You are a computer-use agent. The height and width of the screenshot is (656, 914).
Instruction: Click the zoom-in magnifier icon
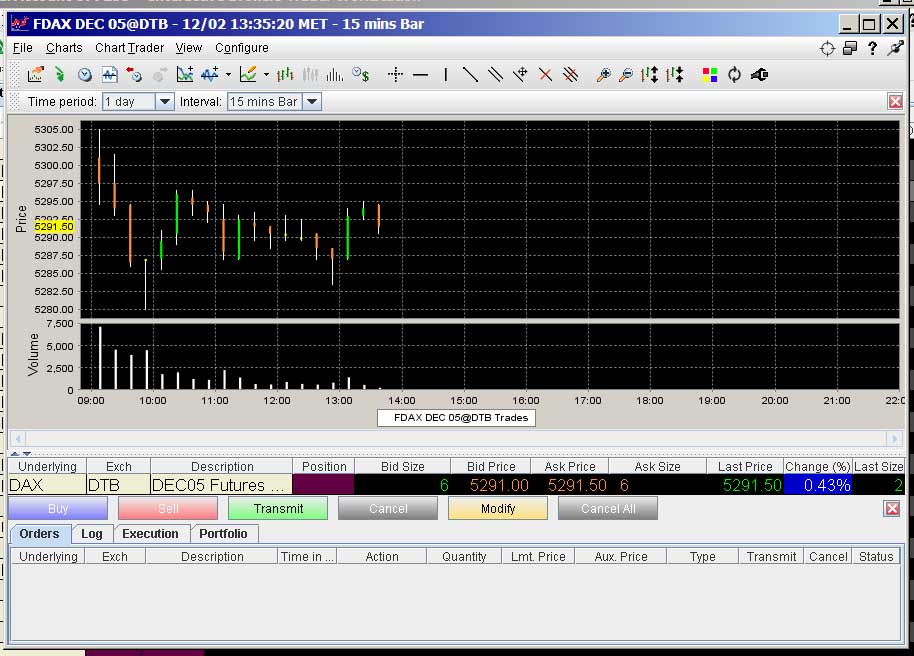click(x=603, y=75)
